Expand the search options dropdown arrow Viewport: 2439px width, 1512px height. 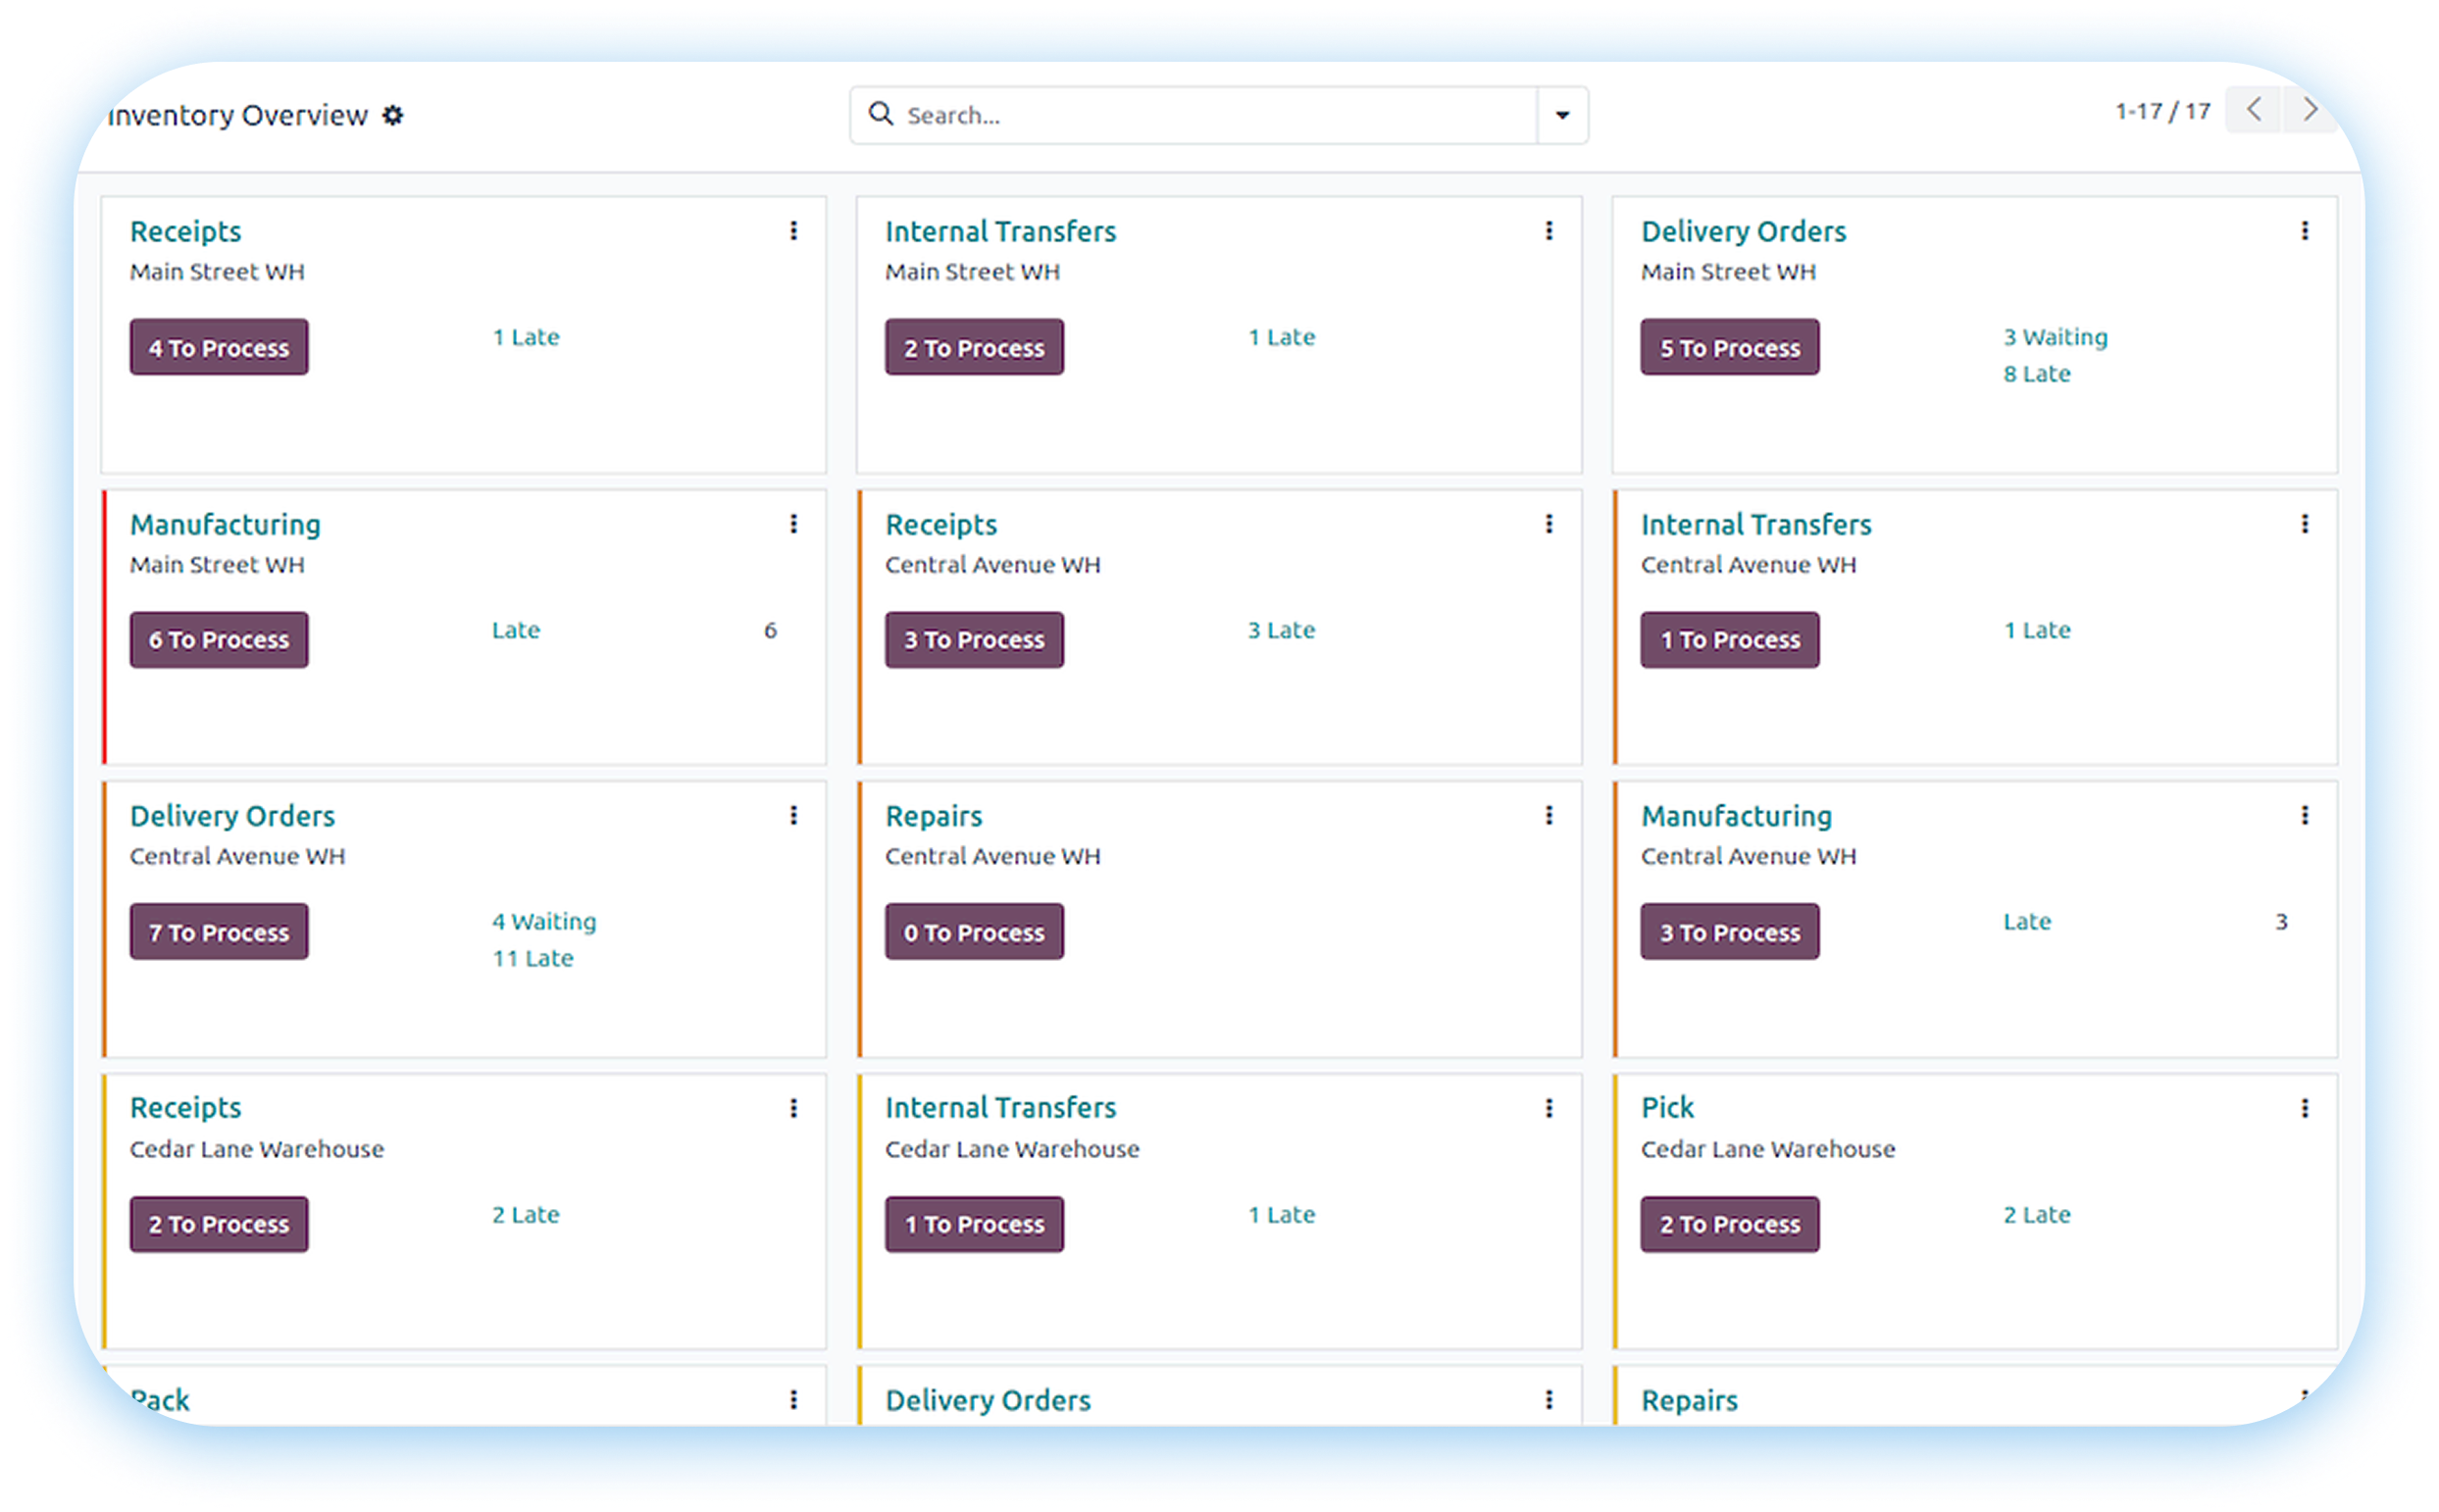(x=1562, y=116)
